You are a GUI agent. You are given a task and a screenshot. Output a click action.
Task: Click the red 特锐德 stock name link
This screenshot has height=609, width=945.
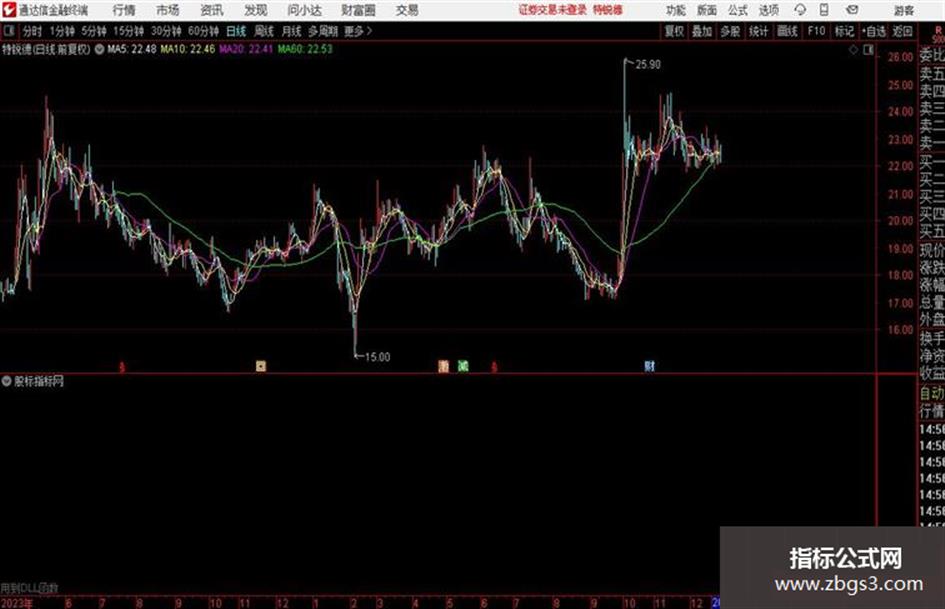tap(608, 10)
